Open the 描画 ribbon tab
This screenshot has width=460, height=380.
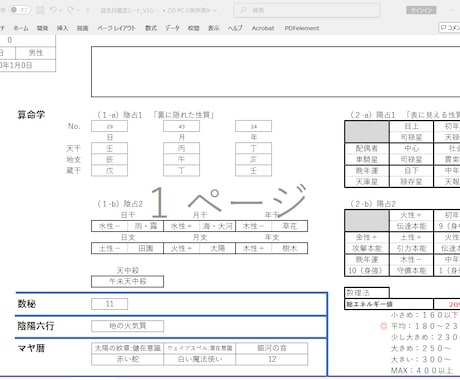coord(82,28)
